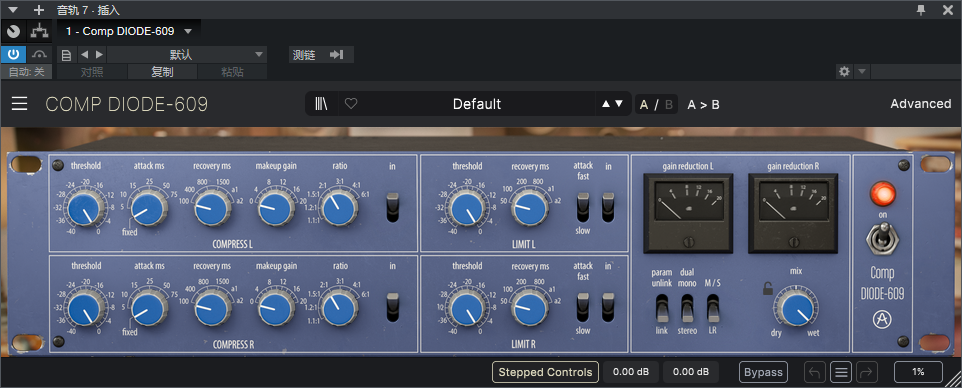Select the A preset slot

coord(644,104)
